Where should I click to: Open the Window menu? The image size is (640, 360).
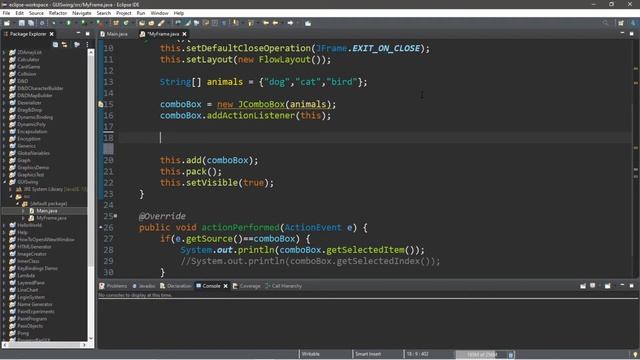(x=159, y=13)
